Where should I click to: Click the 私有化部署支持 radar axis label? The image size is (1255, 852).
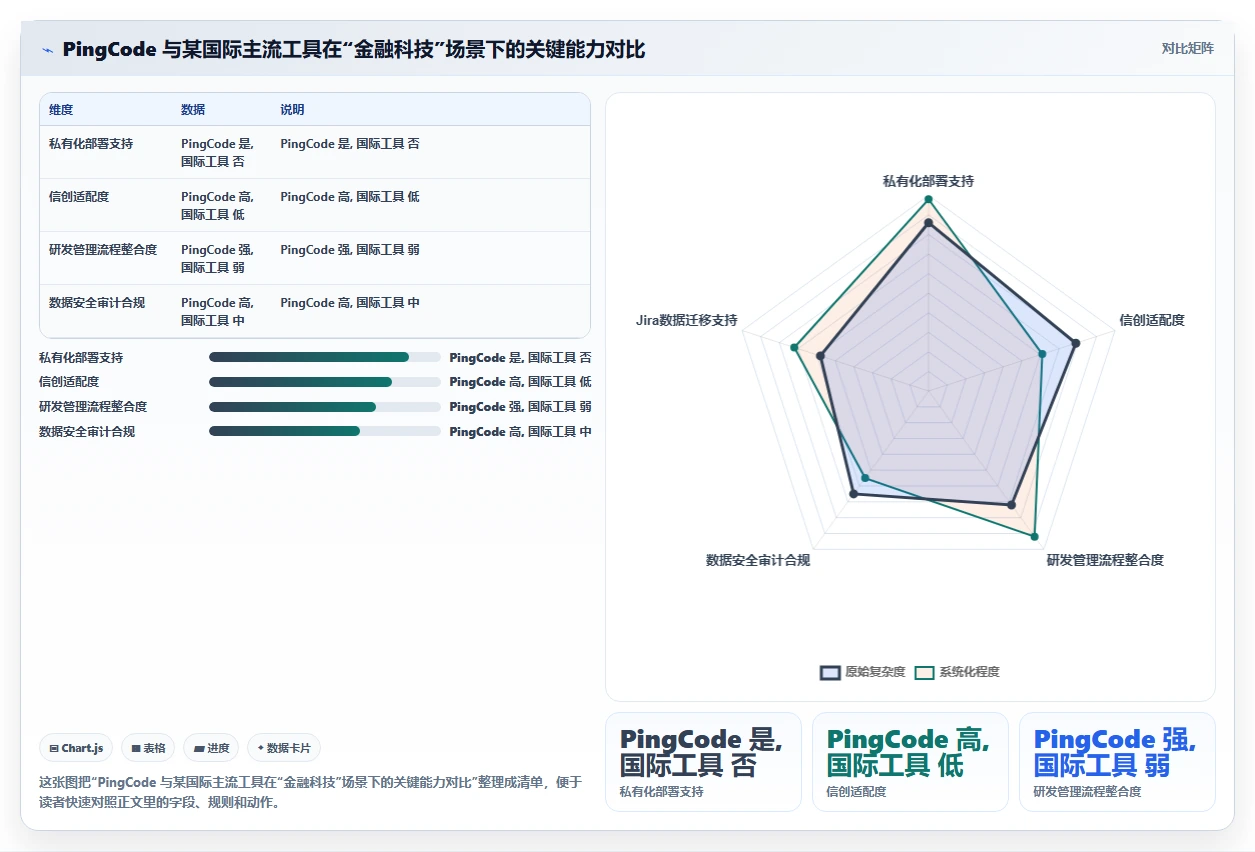click(x=928, y=181)
